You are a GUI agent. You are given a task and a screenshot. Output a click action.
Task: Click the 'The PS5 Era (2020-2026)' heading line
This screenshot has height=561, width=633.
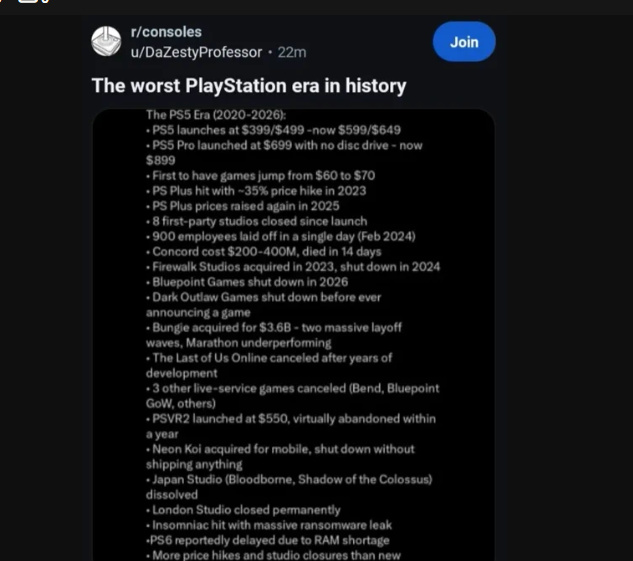point(208,116)
